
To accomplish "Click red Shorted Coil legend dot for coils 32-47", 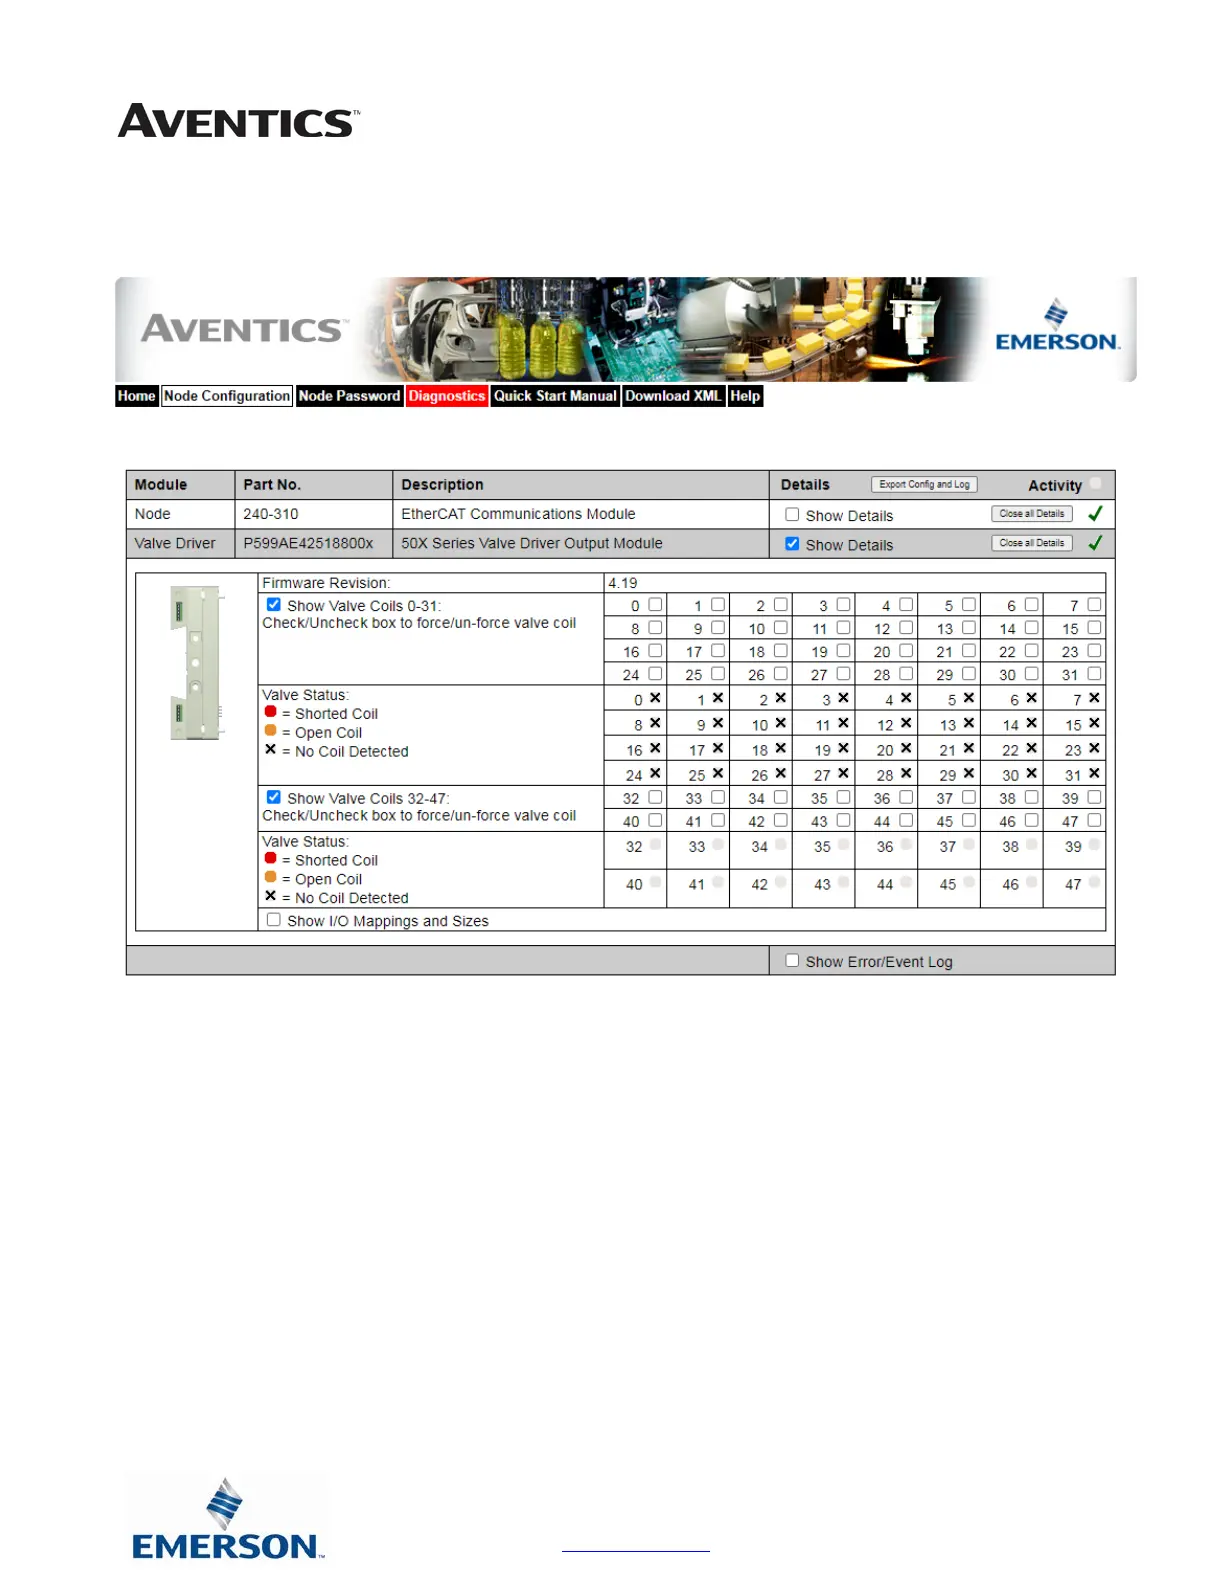I will point(270,858).
